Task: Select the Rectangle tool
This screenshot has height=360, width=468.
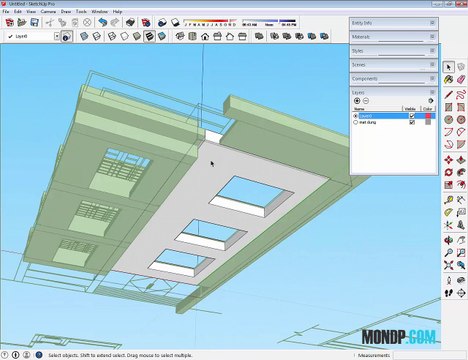Action: [449, 107]
